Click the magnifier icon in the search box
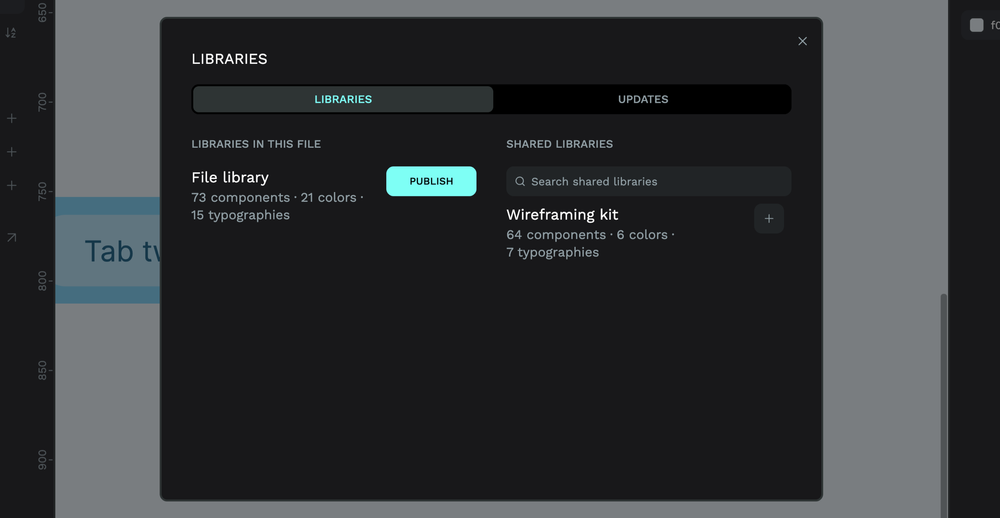Screen dimensions: 1000x518 [520, 182]
